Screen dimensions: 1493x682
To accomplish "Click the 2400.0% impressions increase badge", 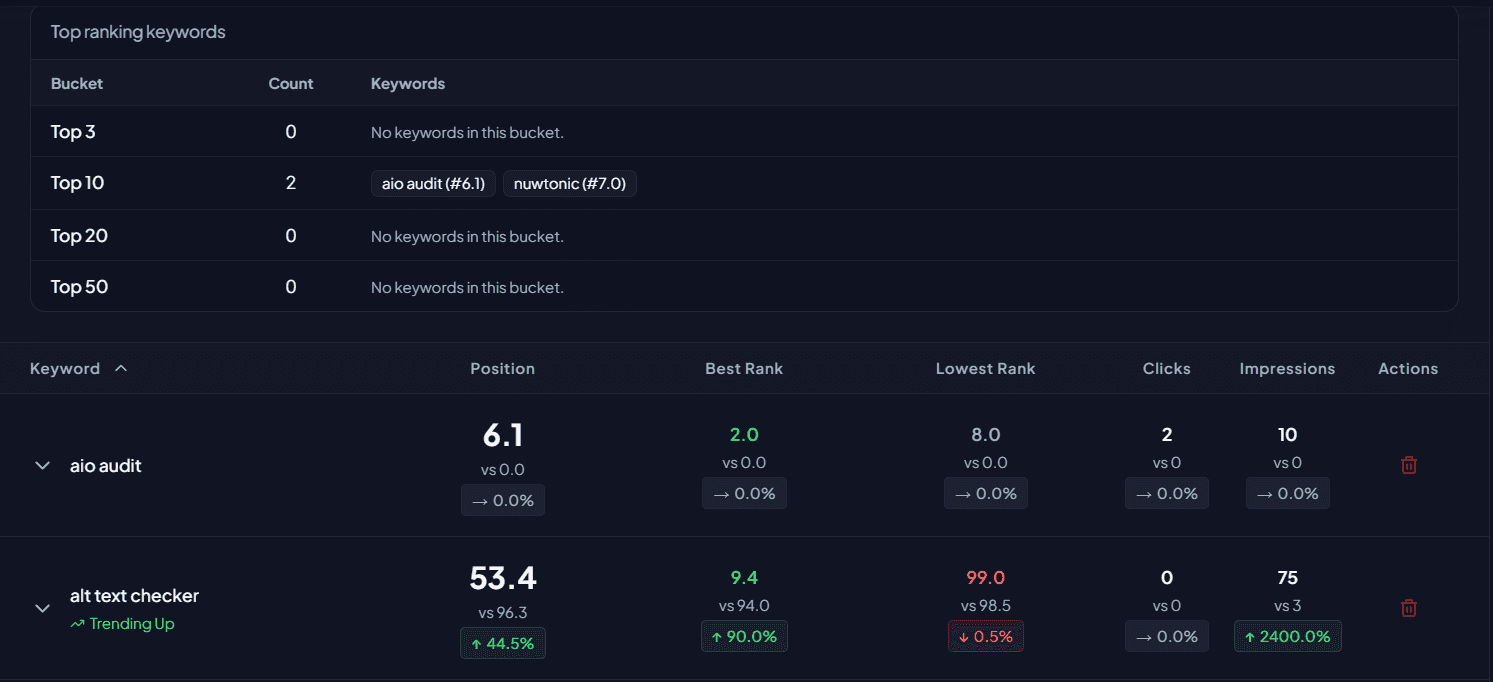I will [1287, 637].
